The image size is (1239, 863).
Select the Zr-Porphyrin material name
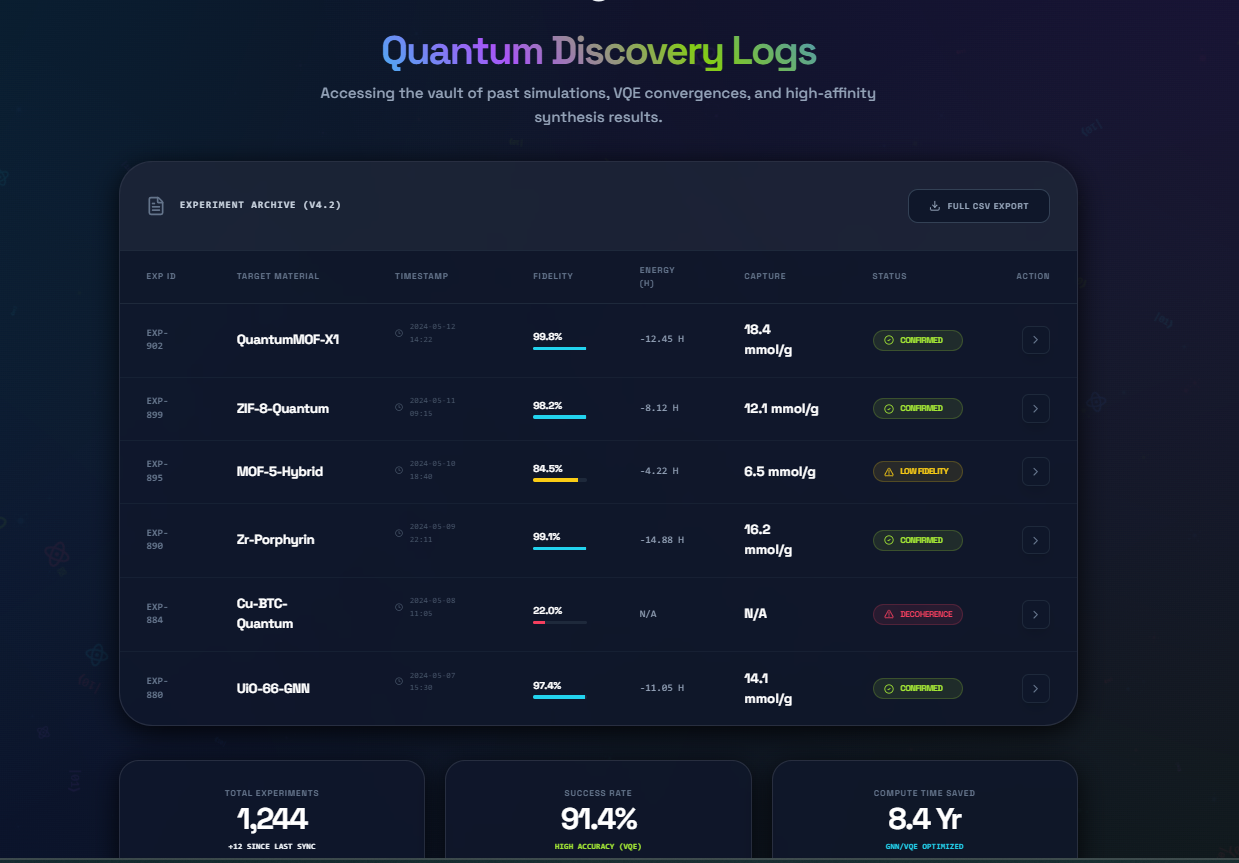point(276,540)
